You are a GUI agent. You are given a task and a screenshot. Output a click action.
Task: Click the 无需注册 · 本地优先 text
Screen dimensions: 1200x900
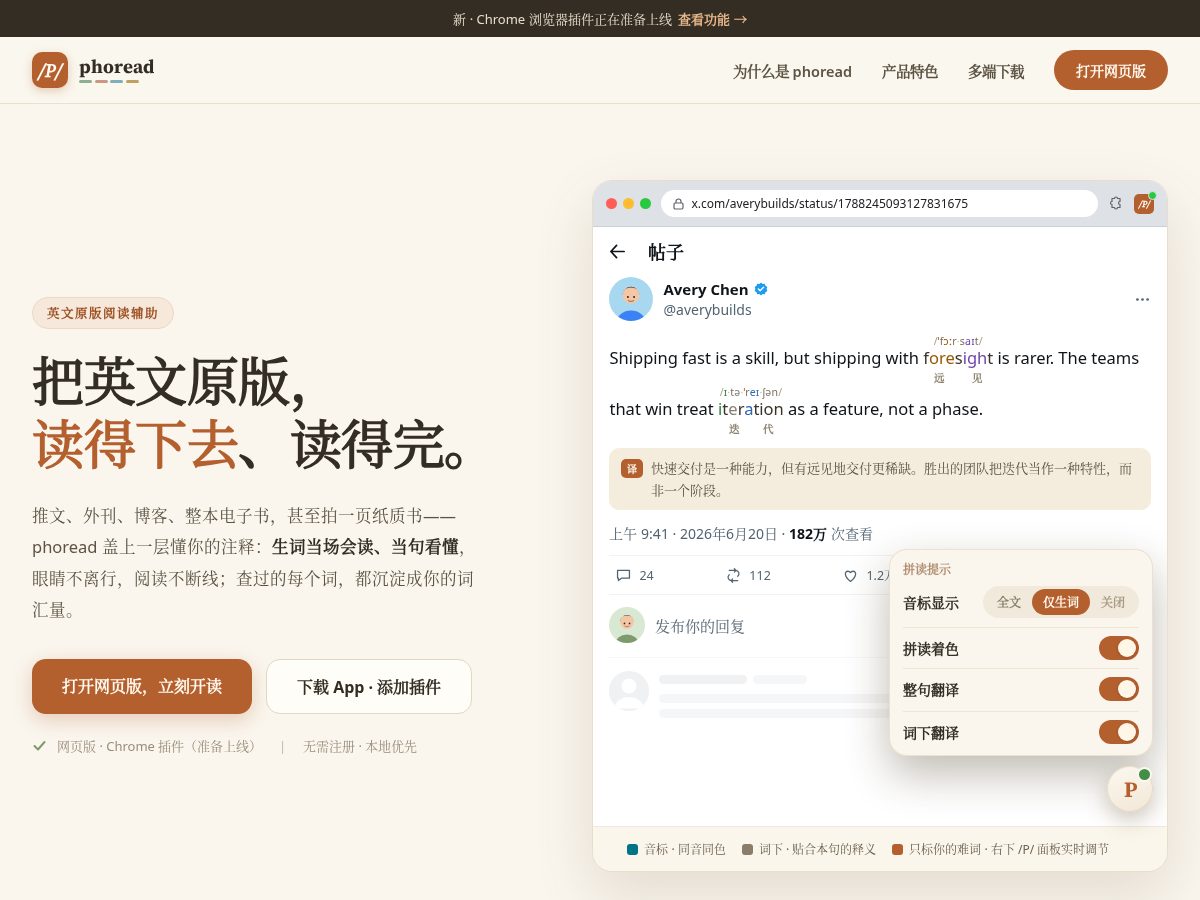pyautogui.click(x=360, y=746)
